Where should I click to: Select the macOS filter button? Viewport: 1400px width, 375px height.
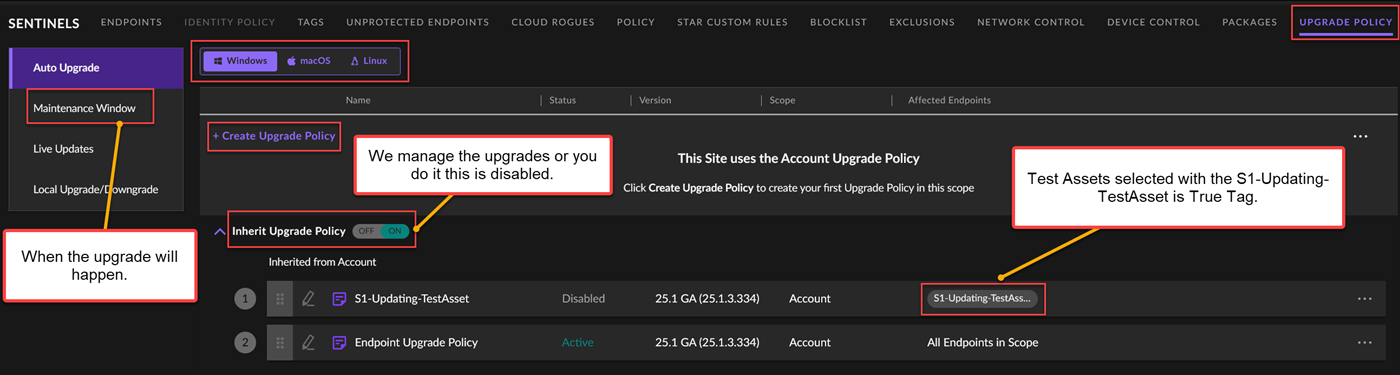click(x=309, y=61)
